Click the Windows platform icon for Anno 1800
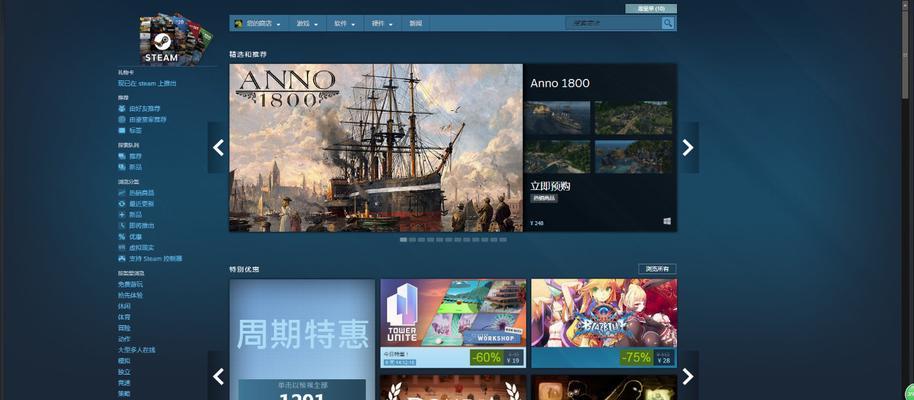This screenshot has width=914, height=400. coord(667,222)
